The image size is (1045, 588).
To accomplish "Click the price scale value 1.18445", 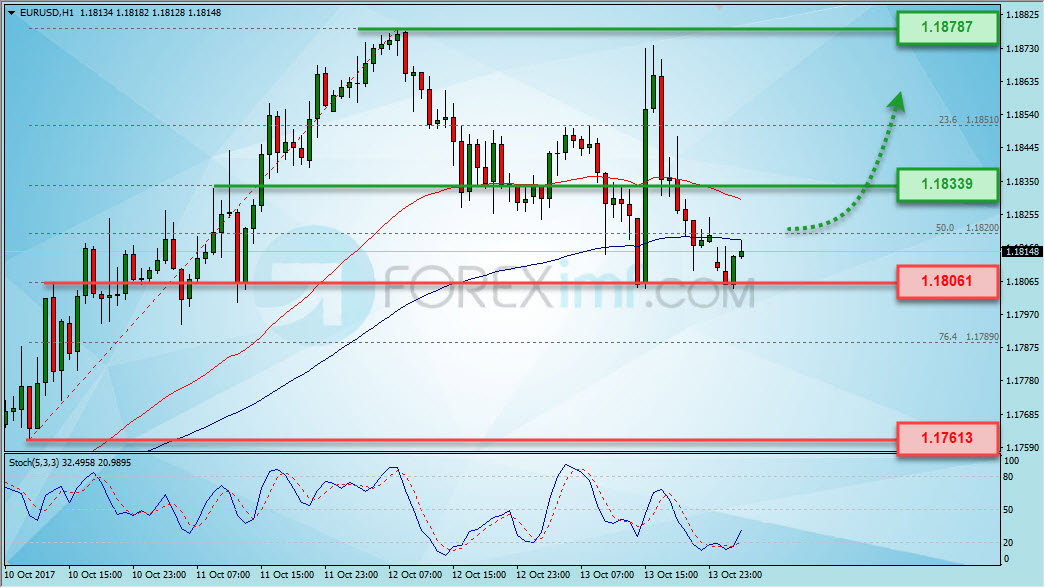I will pos(1022,148).
